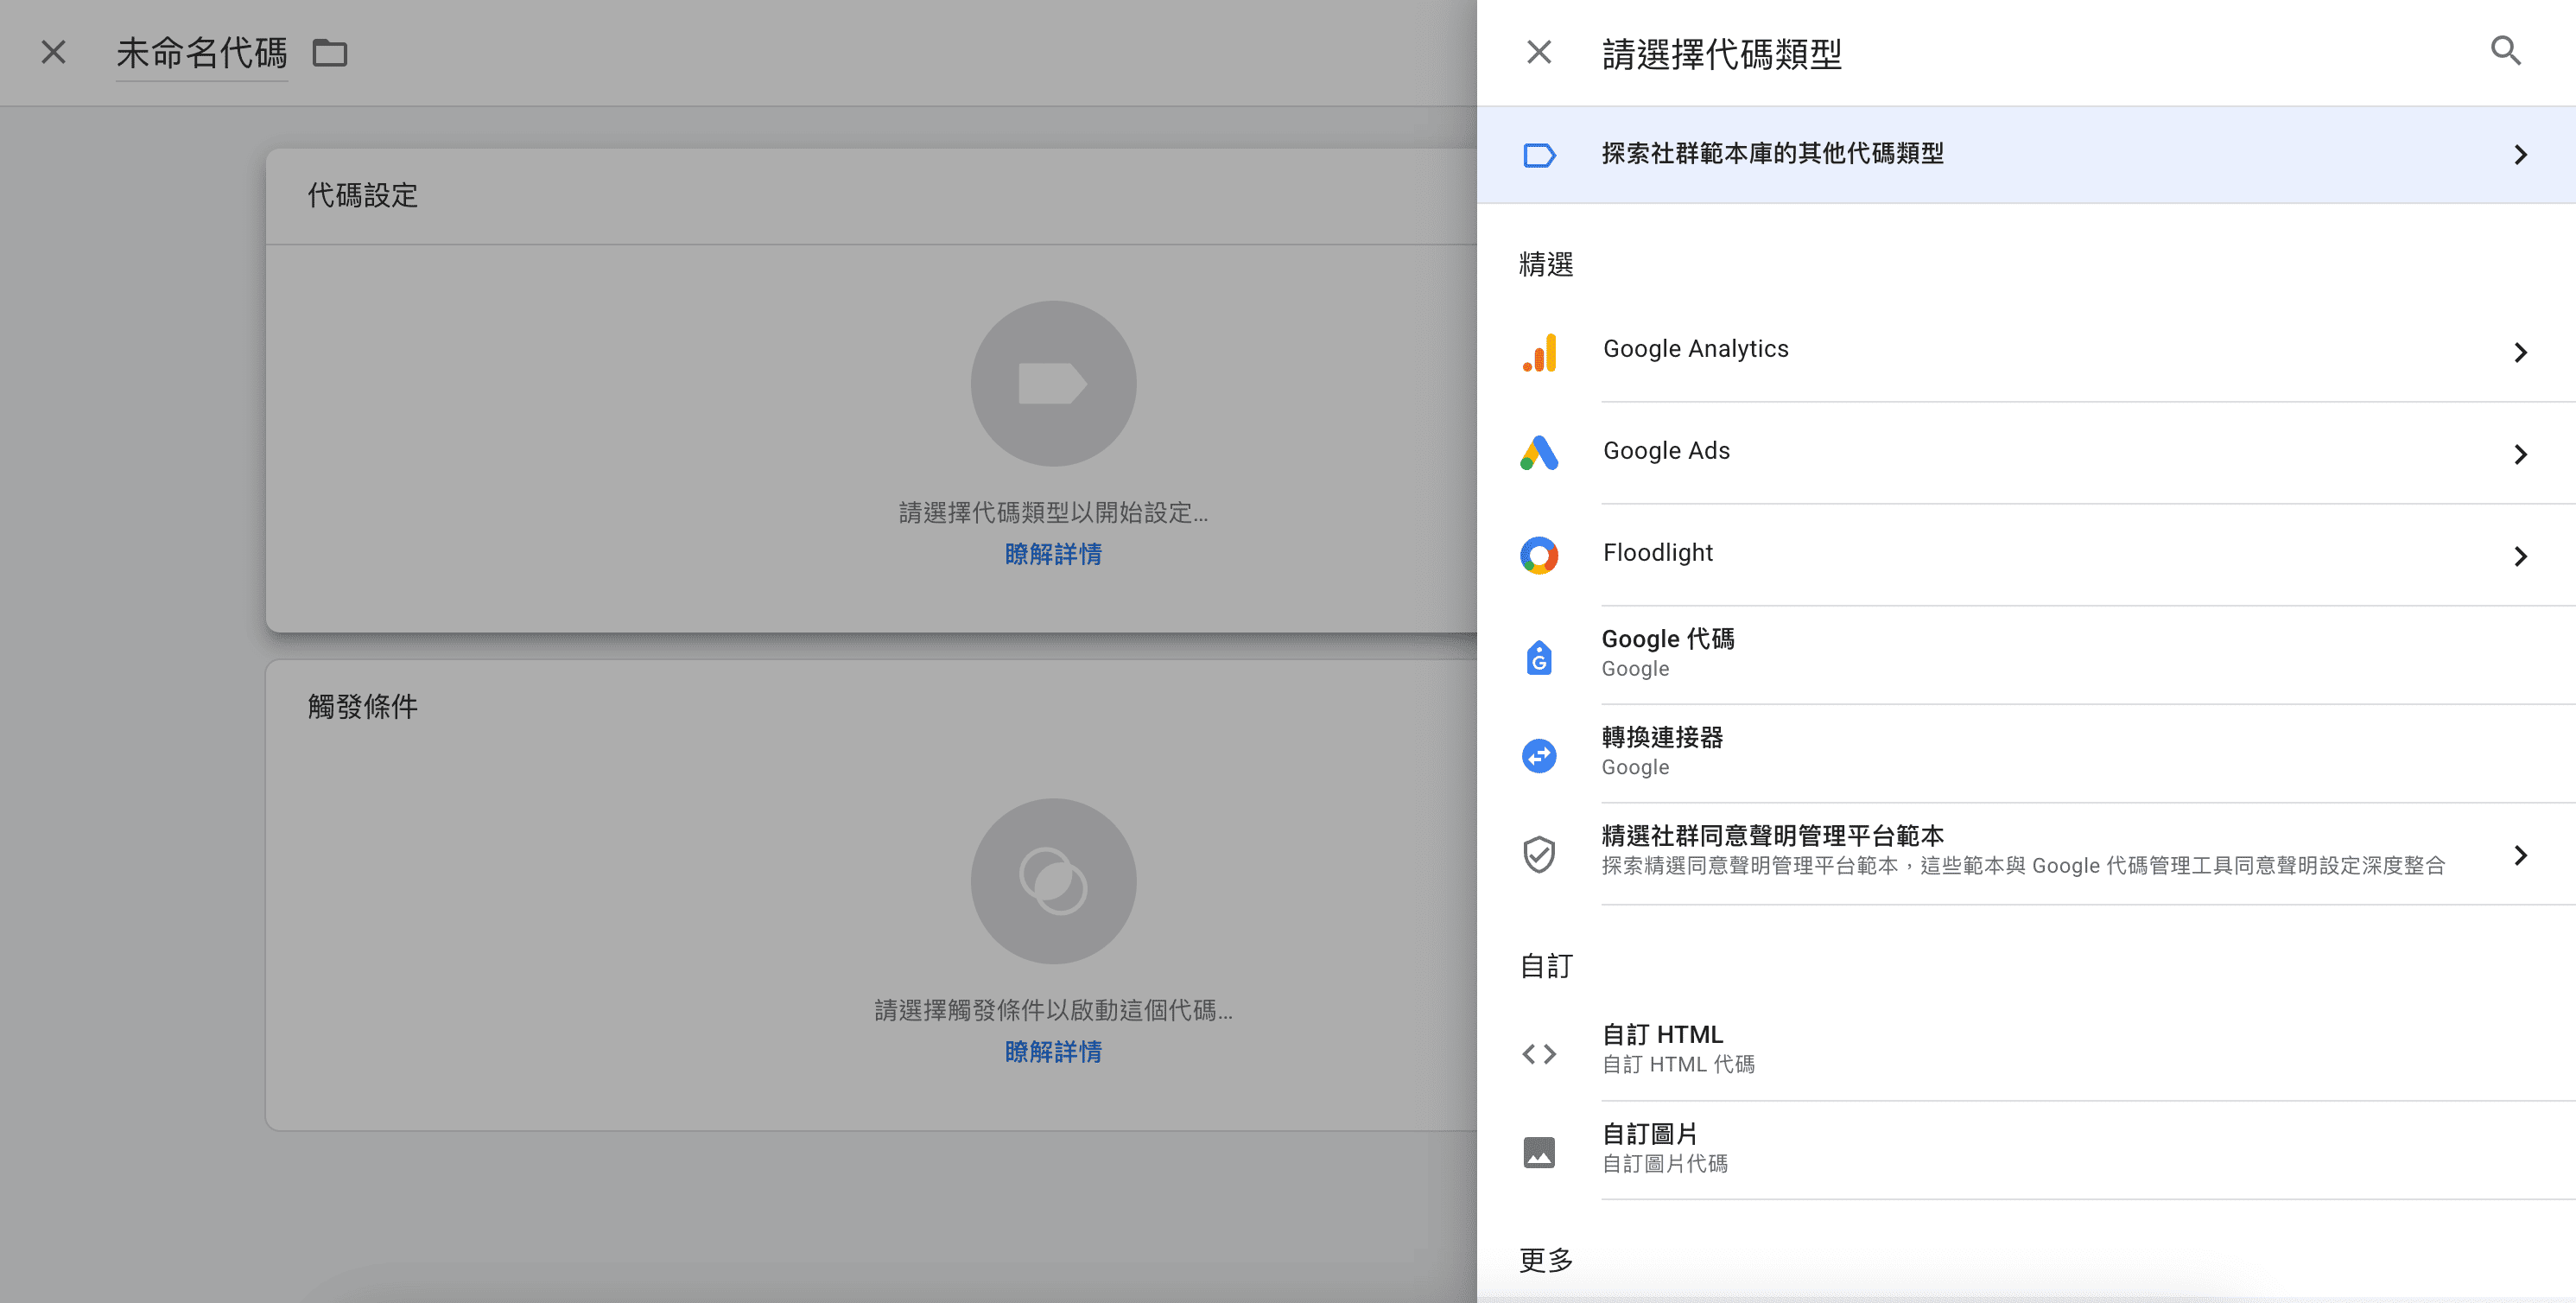Click the Floodlight ring icon
Screen dimensions: 2576x1303
tap(1539, 556)
